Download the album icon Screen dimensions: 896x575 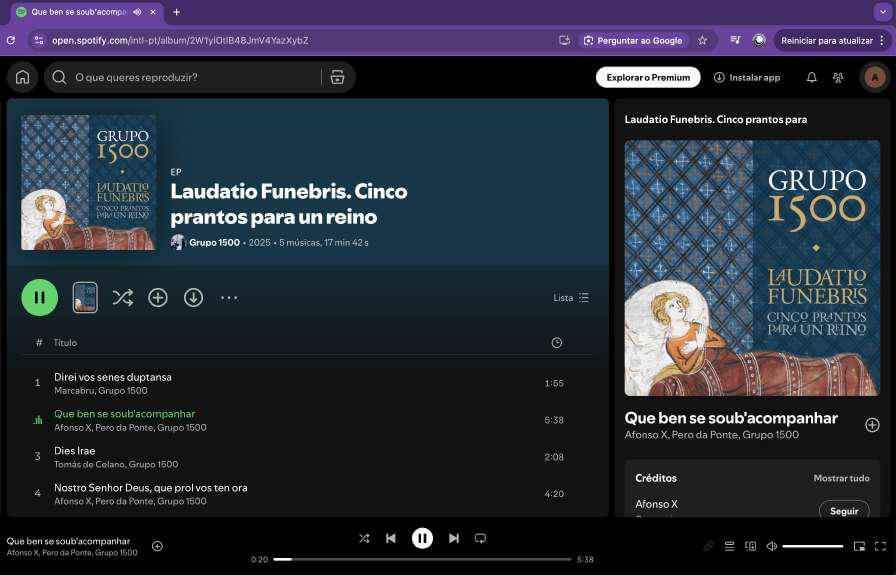click(193, 297)
